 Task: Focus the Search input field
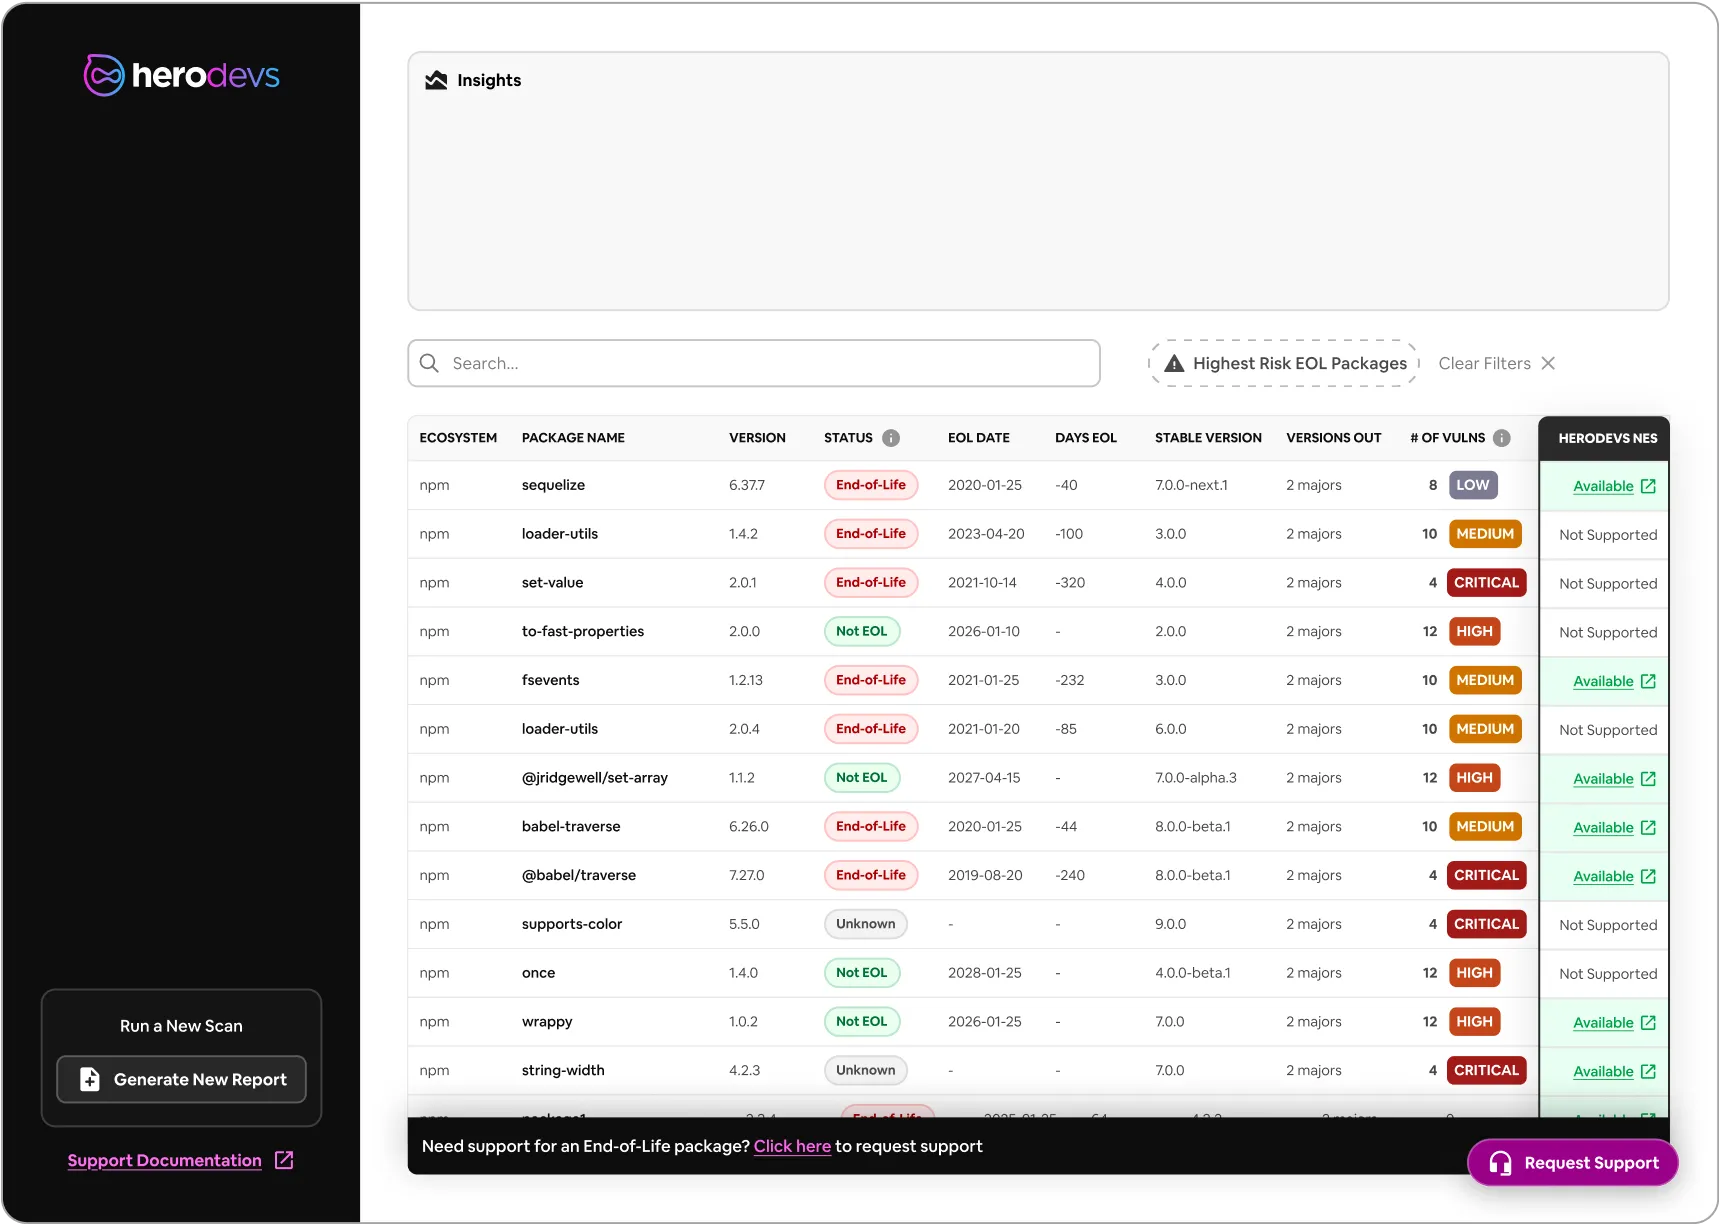pos(754,363)
